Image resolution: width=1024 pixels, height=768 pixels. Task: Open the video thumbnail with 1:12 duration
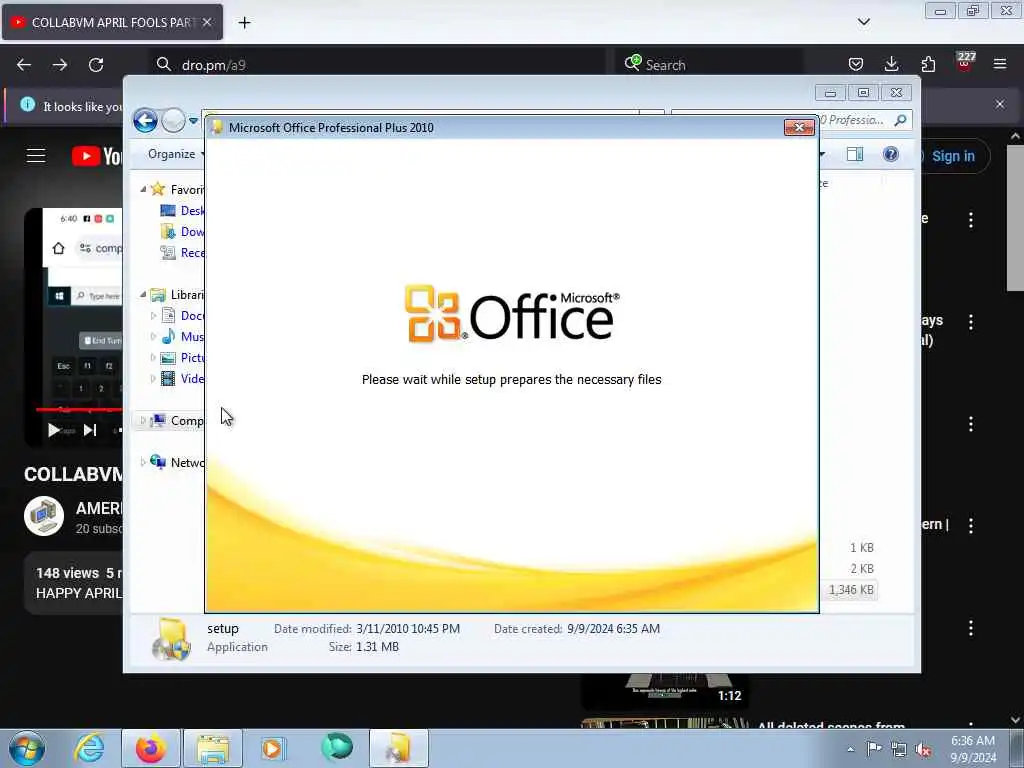(x=664, y=692)
